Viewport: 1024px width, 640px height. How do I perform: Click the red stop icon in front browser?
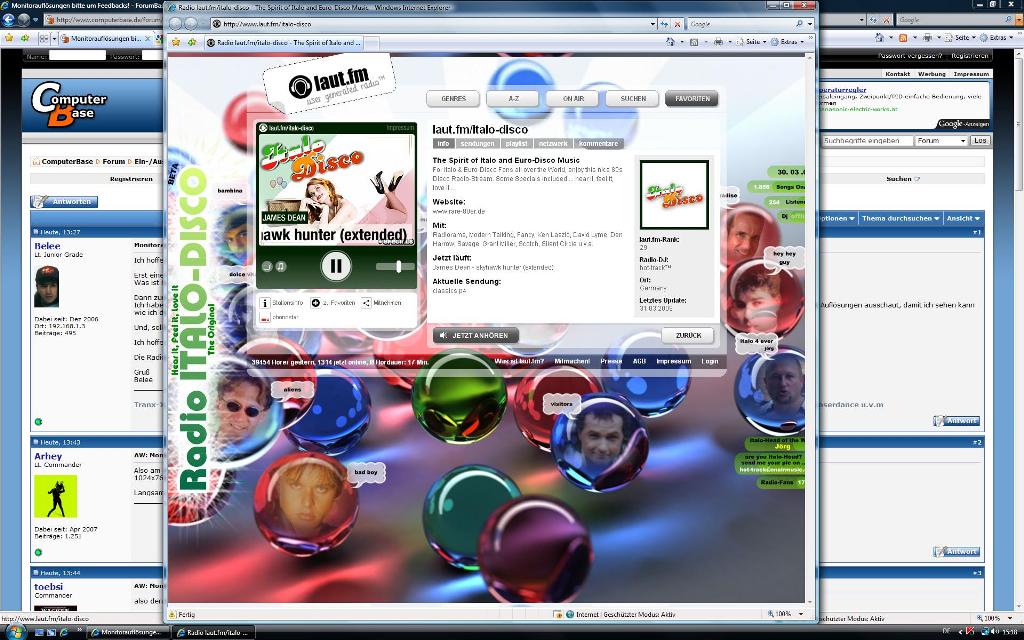click(x=677, y=24)
